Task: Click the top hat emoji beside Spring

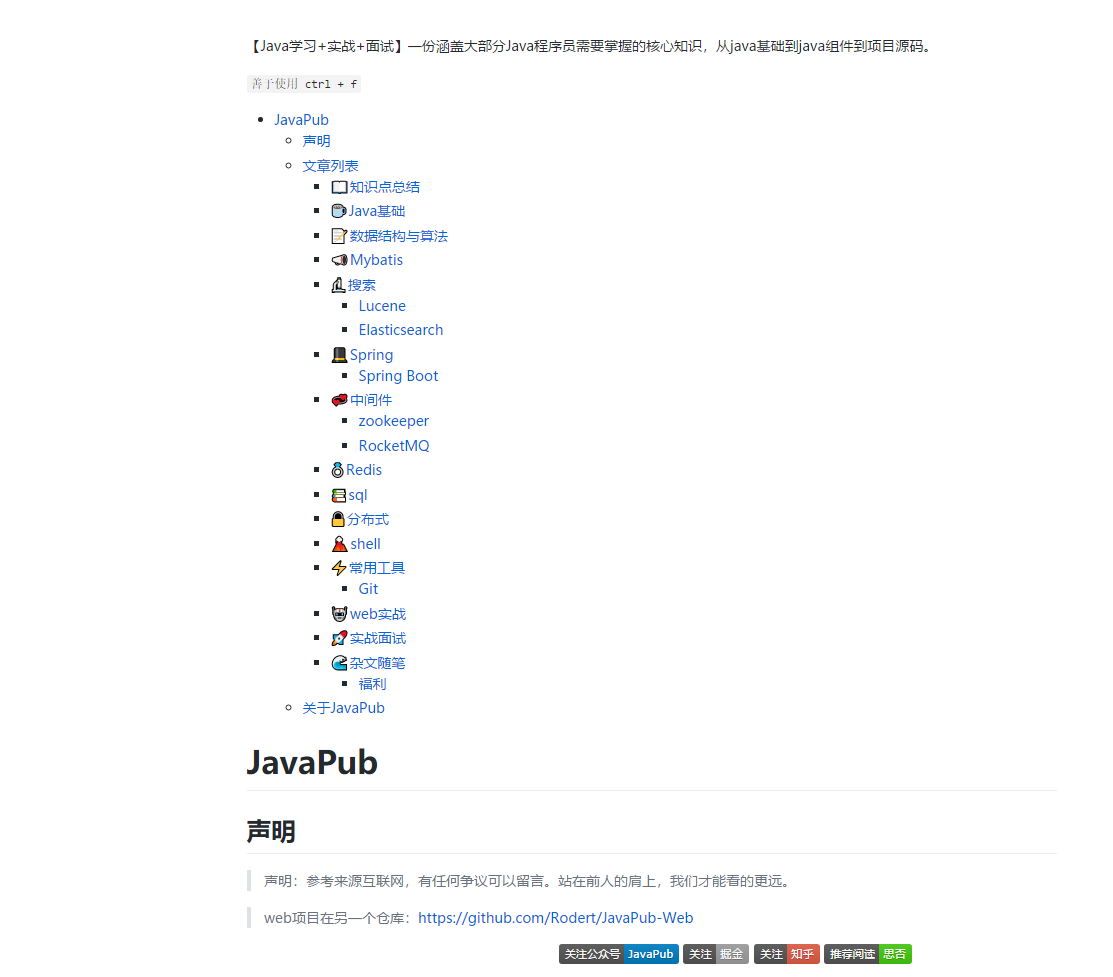Action: coord(339,354)
